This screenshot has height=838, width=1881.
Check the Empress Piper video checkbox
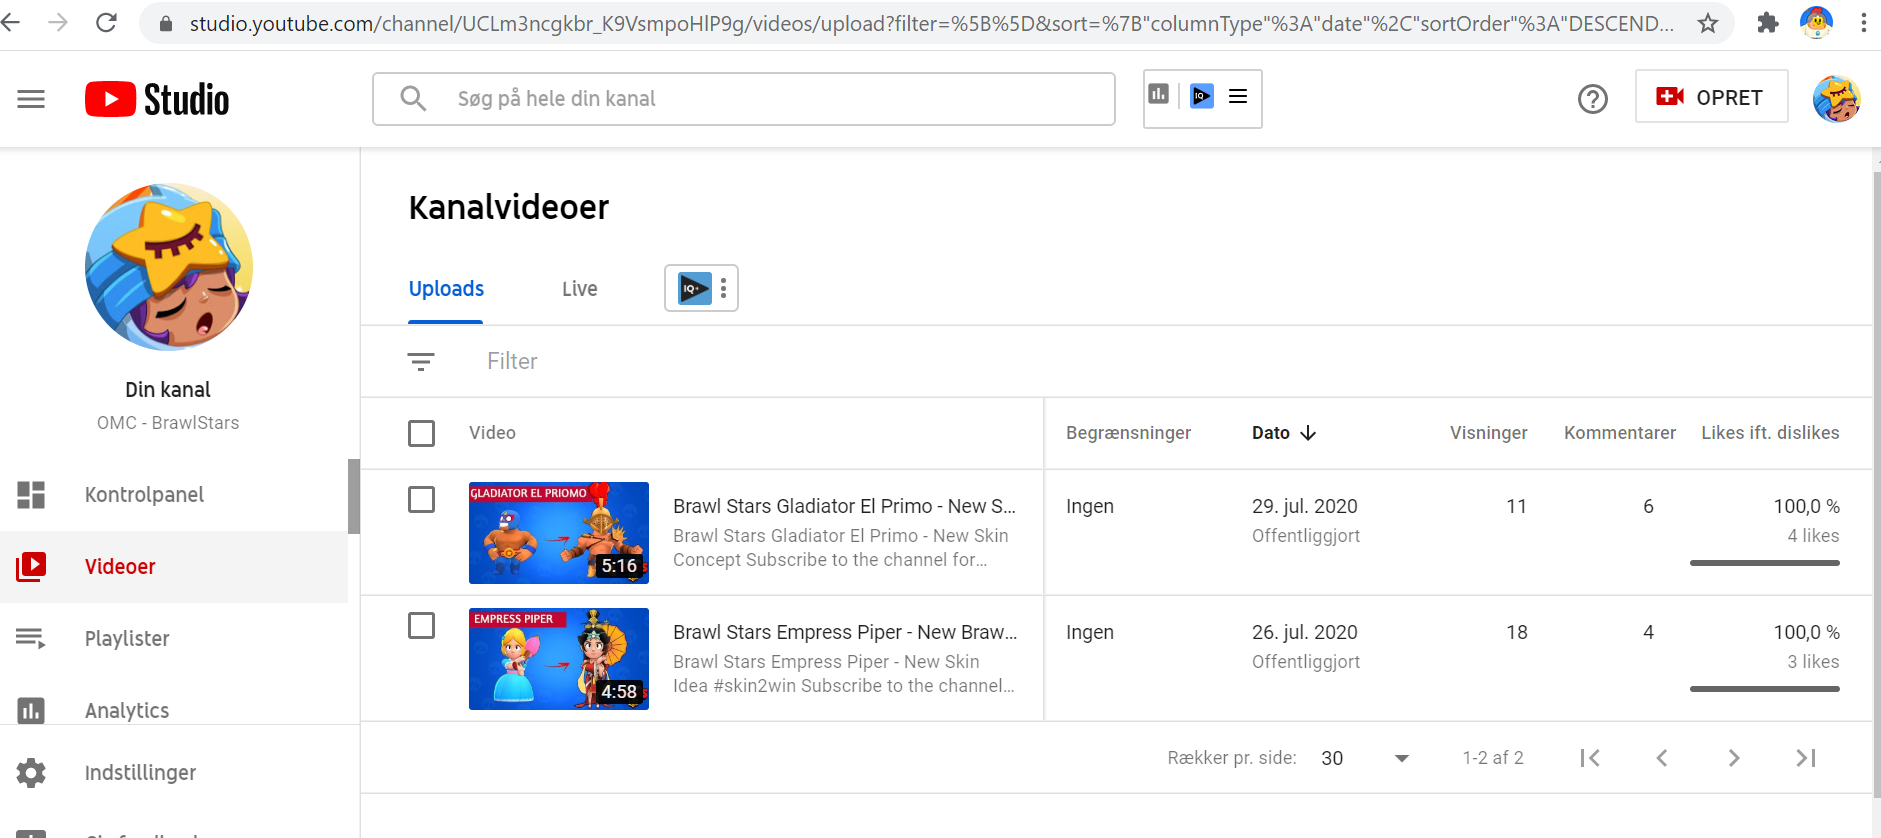(422, 625)
